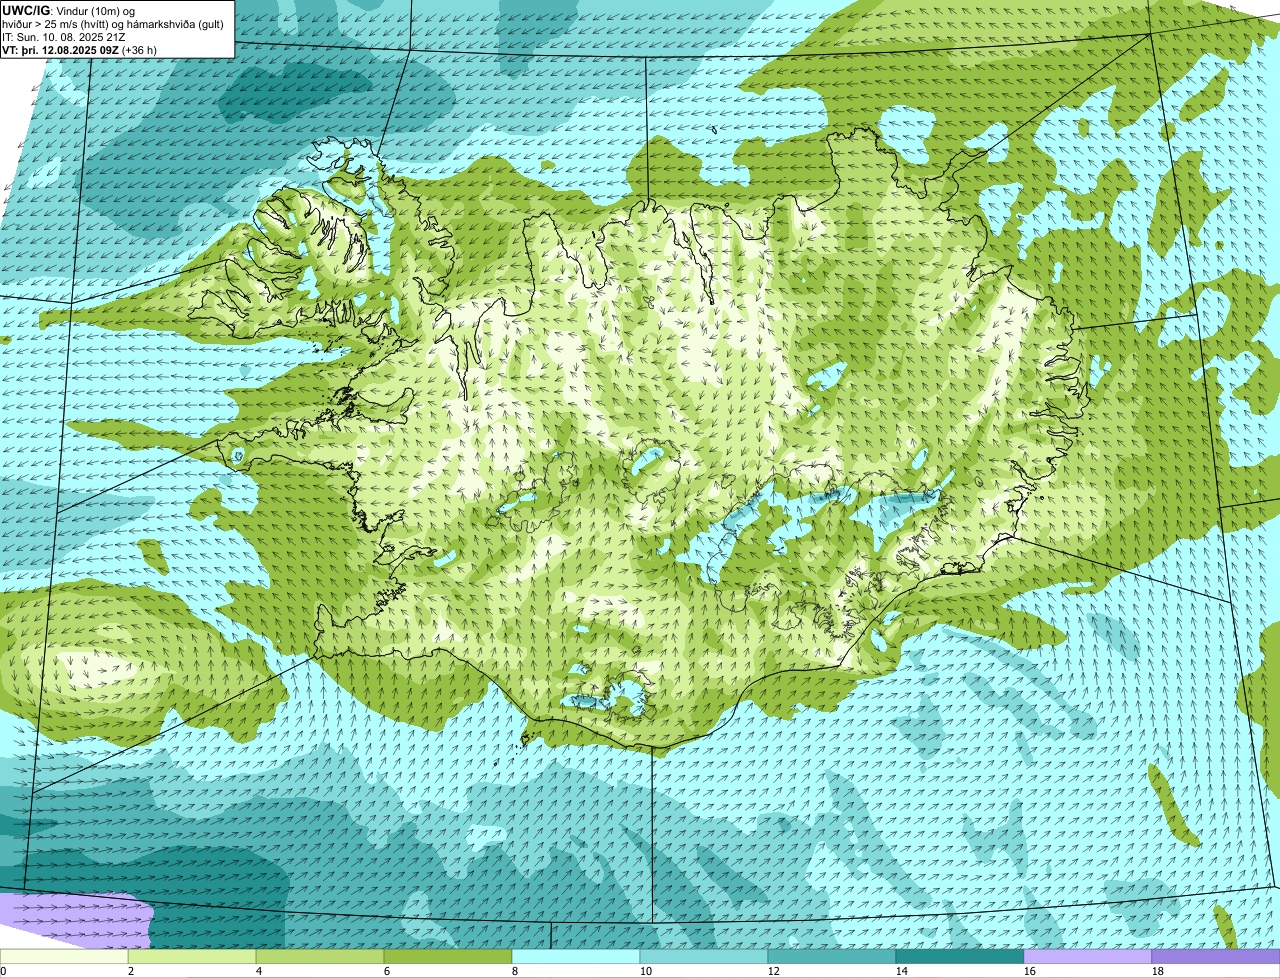Click the "10" label on the color scale
The height and width of the screenshot is (978, 1280).
click(646, 971)
